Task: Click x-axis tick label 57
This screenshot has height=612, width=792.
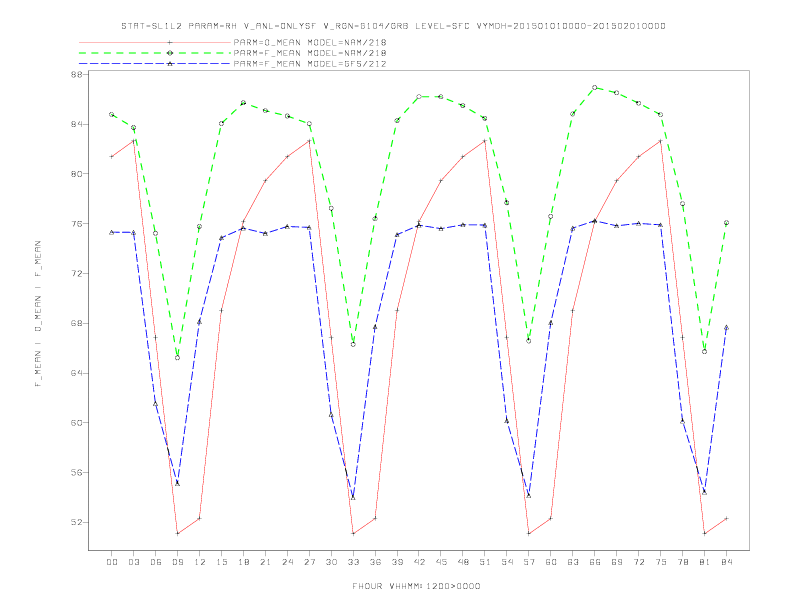Action: [529, 562]
